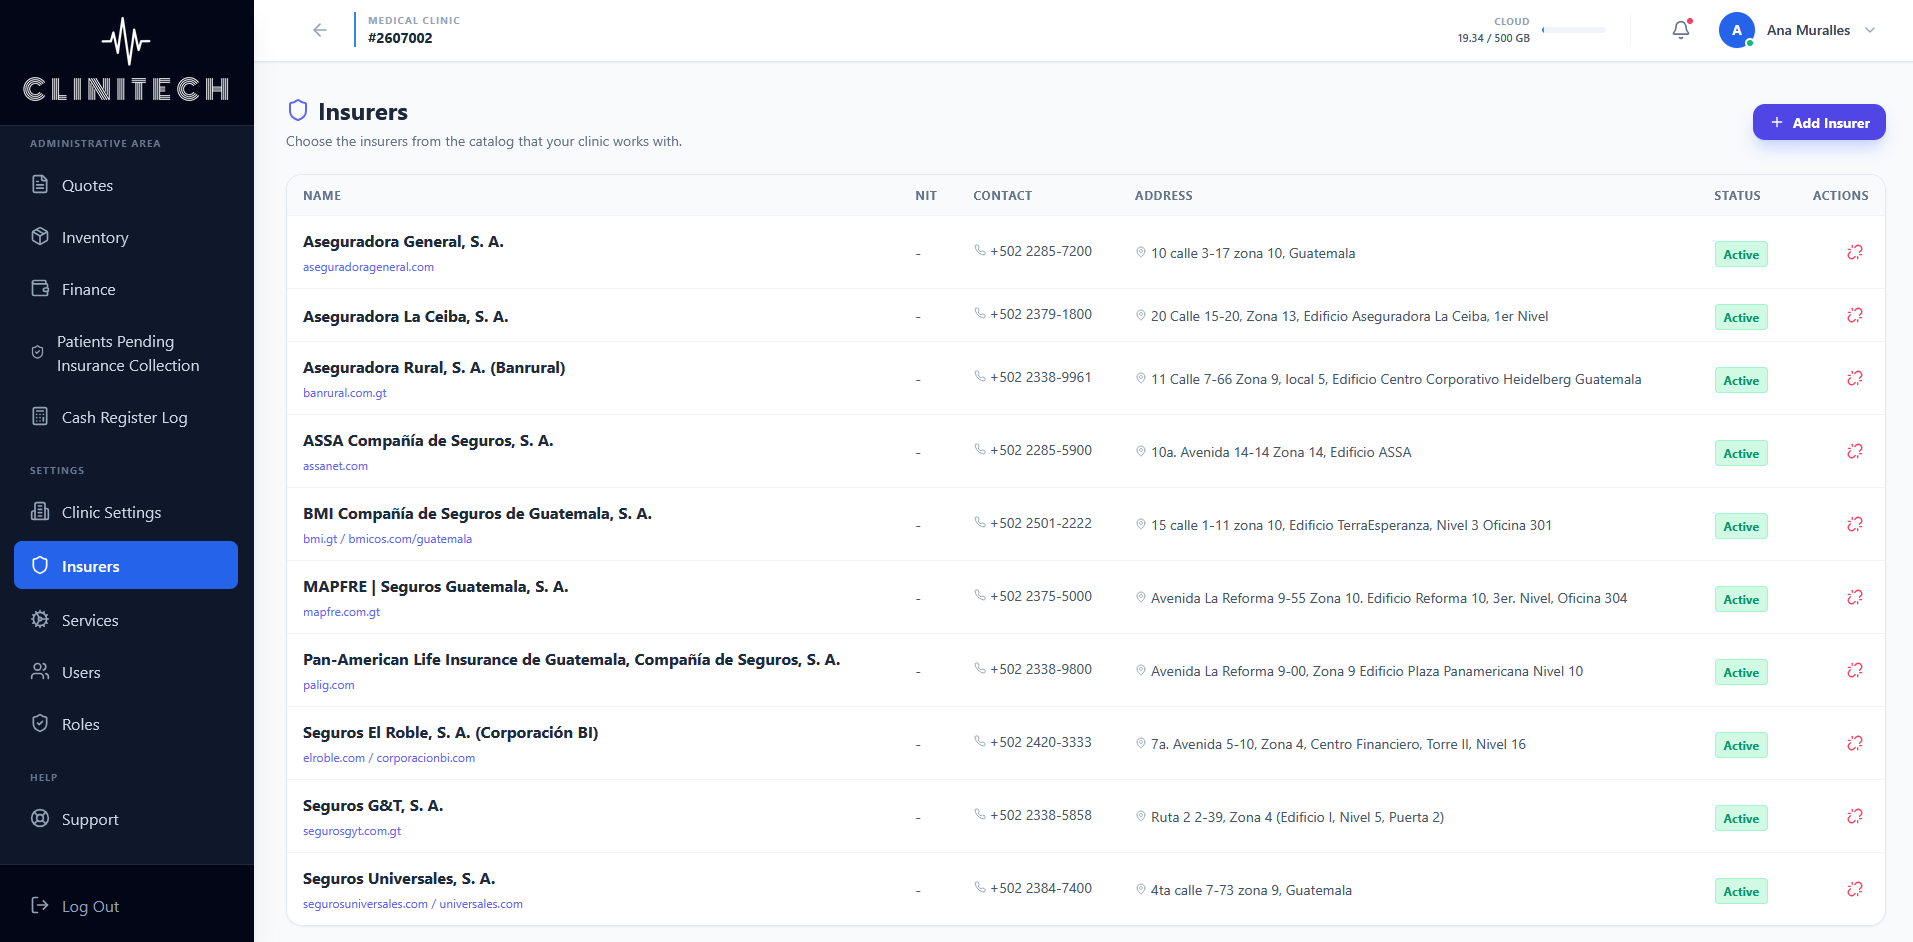Click the CONTACT column header
Viewport: 1913px width, 942px height.
[x=1002, y=196]
